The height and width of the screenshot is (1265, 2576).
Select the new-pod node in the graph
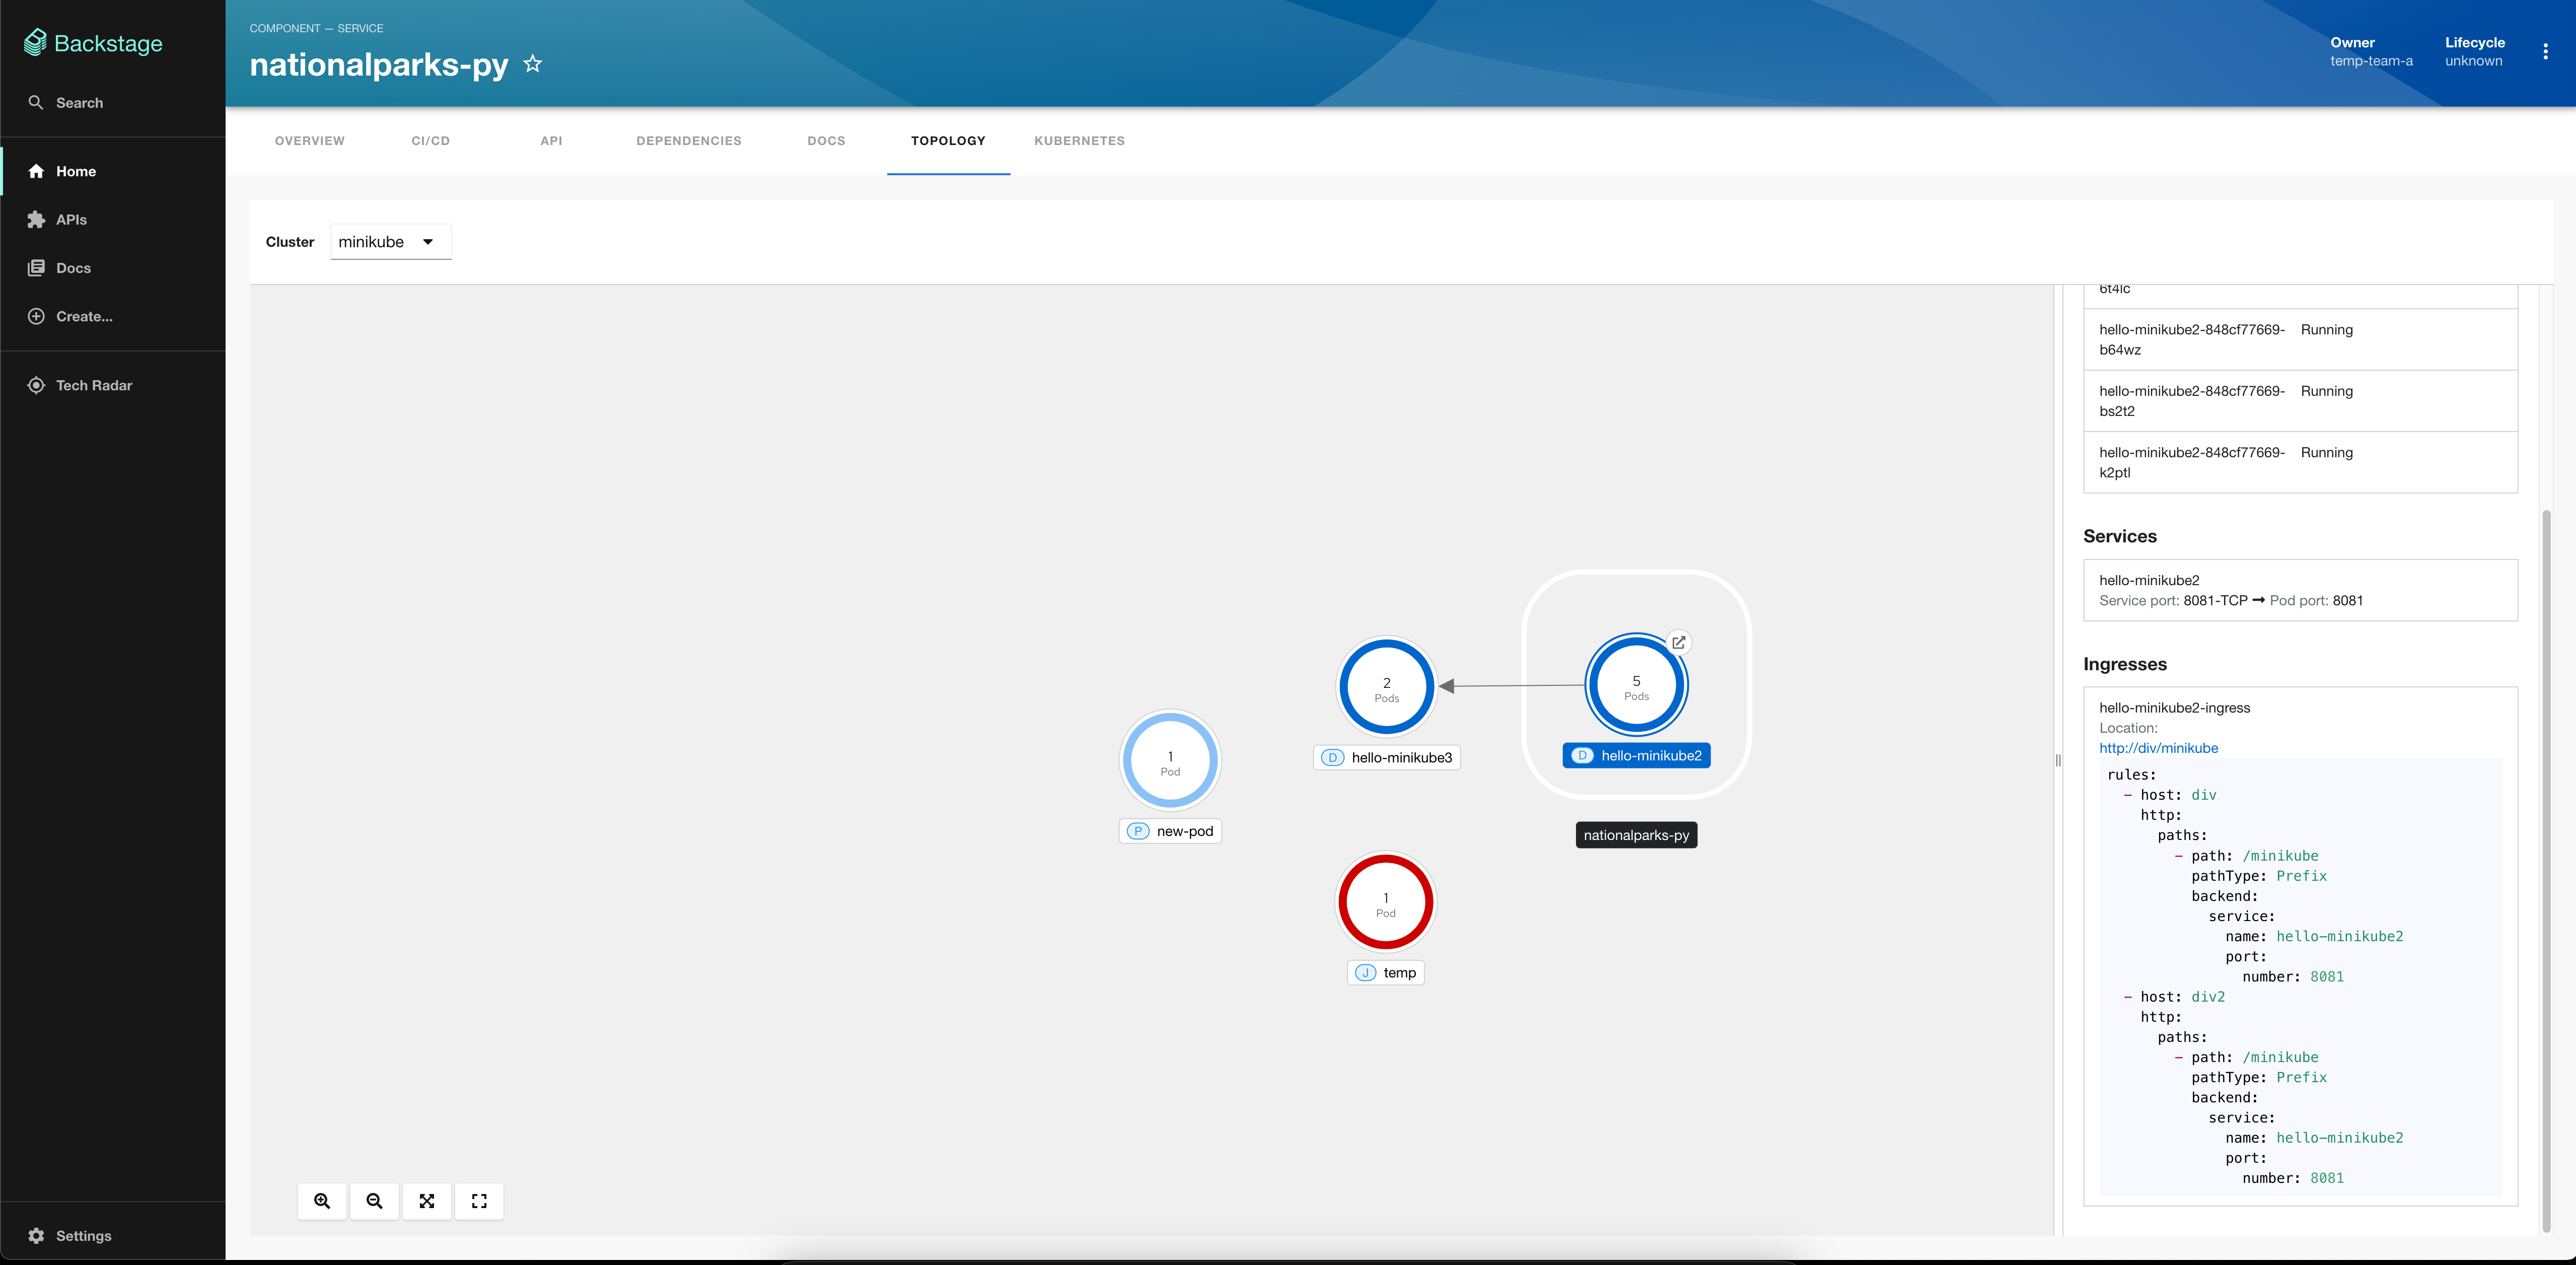pyautogui.click(x=1170, y=760)
